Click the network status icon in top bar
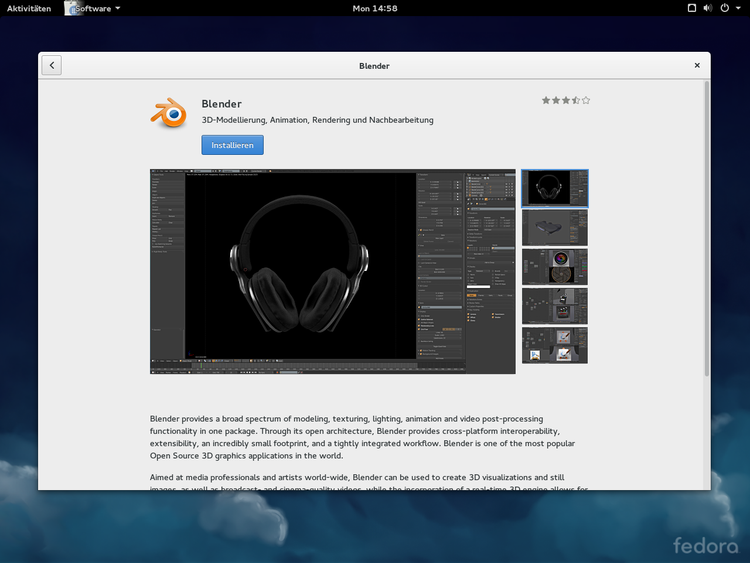Image resolution: width=750 pixels, height=563 pixels. pos(691,8)
